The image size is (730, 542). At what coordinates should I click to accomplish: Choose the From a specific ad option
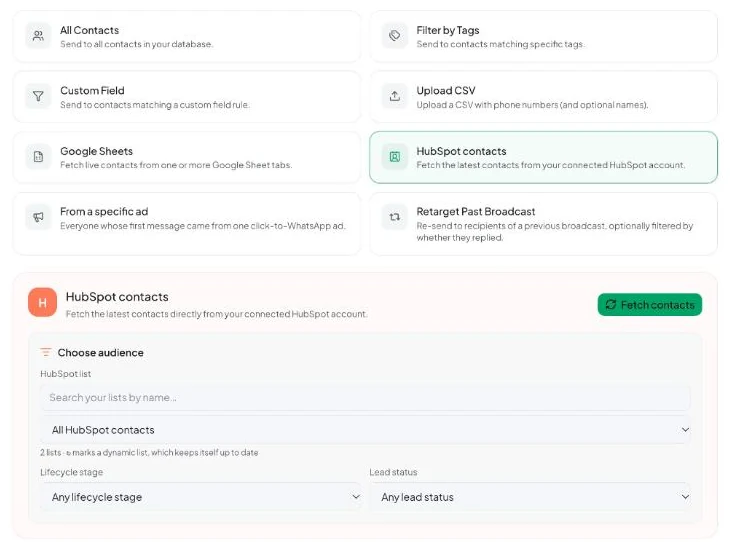[x=187, y=224]
